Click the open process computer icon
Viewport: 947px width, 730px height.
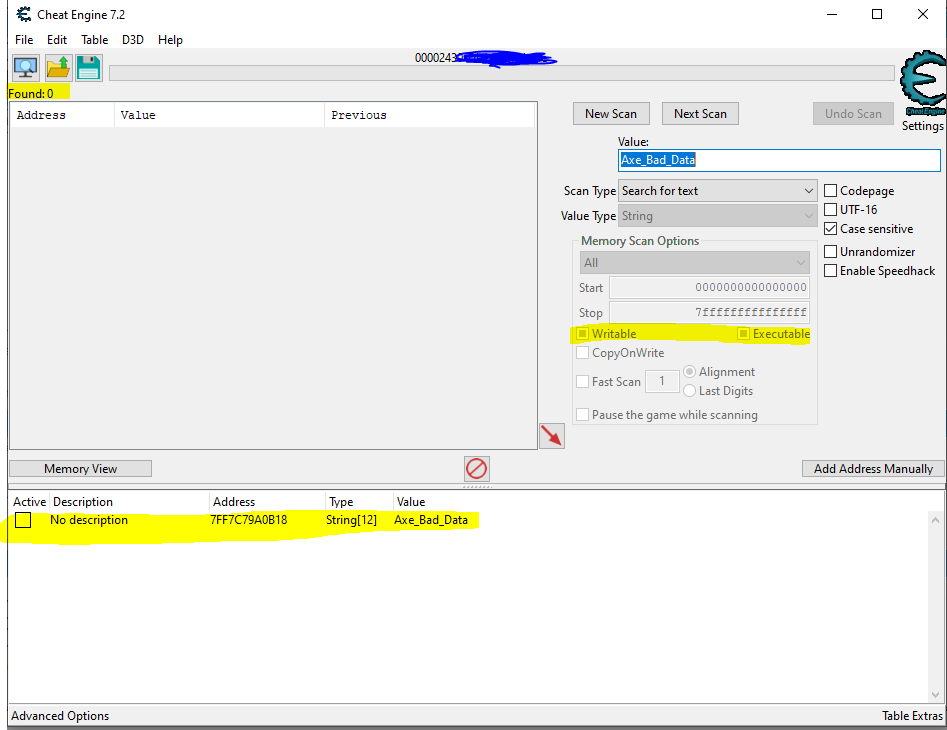point(26,68)
